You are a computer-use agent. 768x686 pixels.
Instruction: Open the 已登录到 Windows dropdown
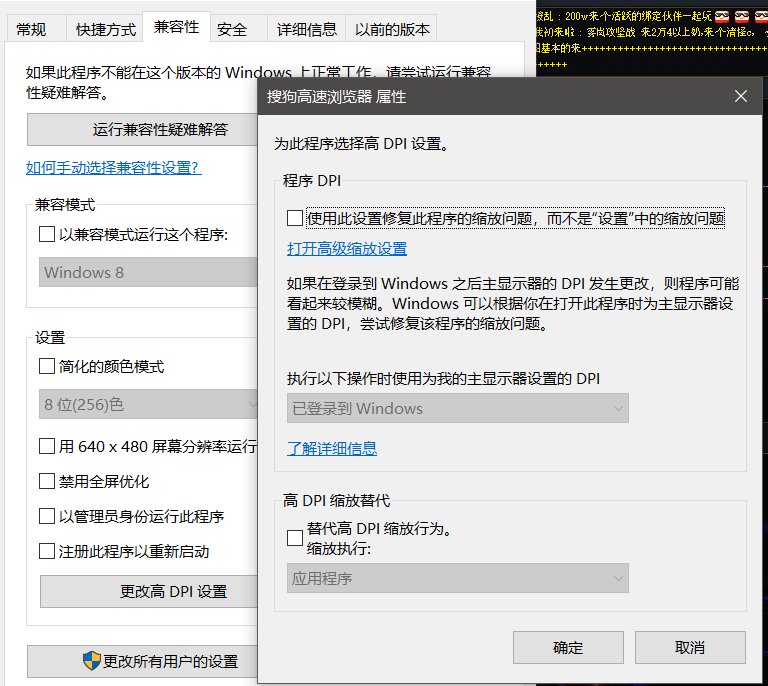click(457, 408)
